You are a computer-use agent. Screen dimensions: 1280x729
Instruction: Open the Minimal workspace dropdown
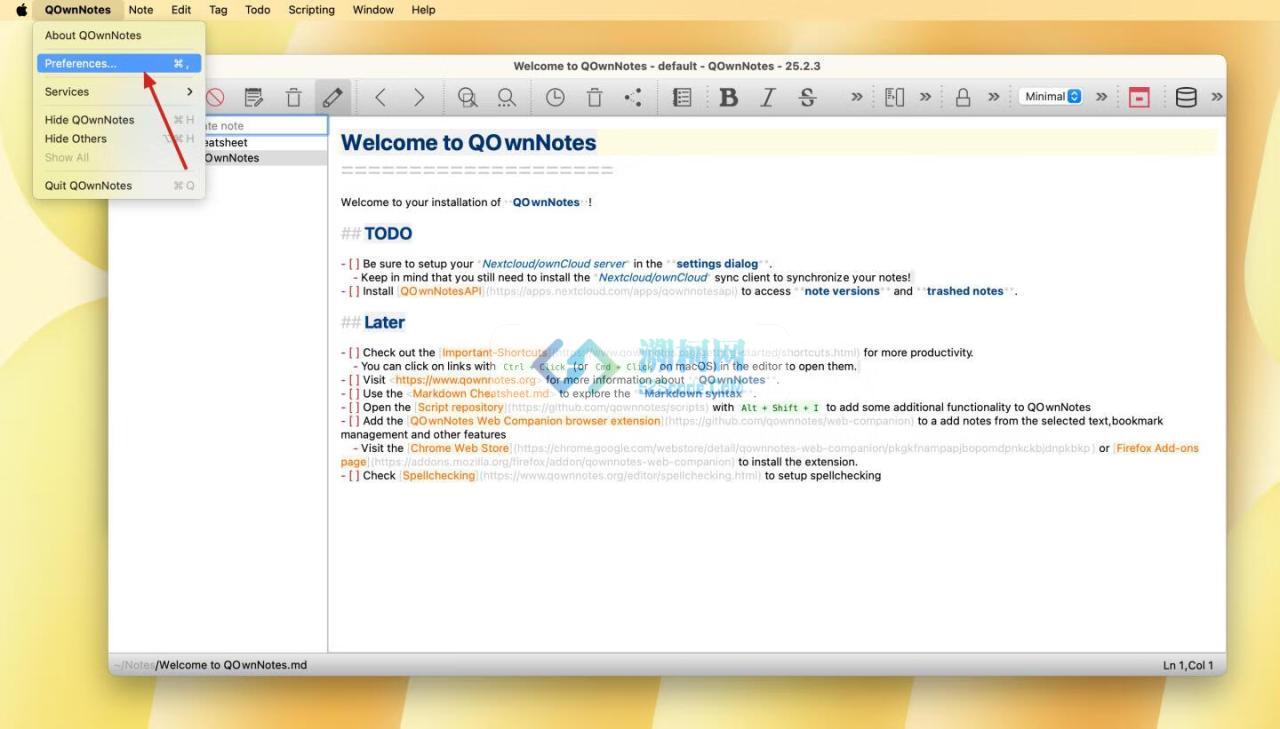(x=1051, y=97)
